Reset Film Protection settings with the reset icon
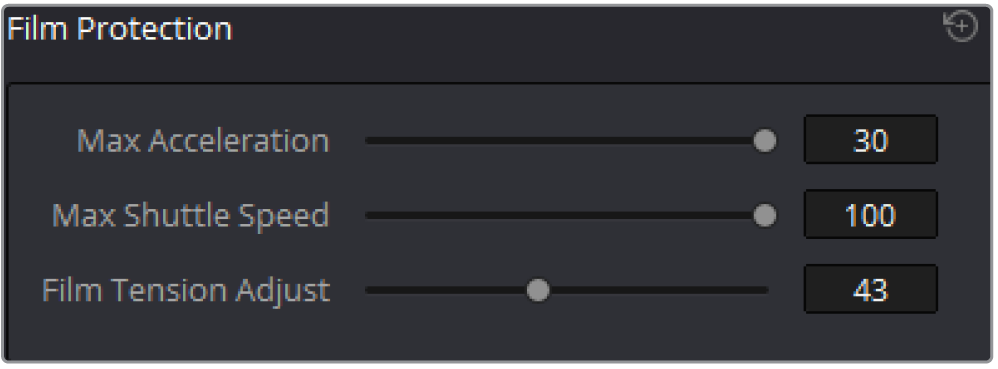This screenshot has height=369, width=998. (x=960, y=28)
